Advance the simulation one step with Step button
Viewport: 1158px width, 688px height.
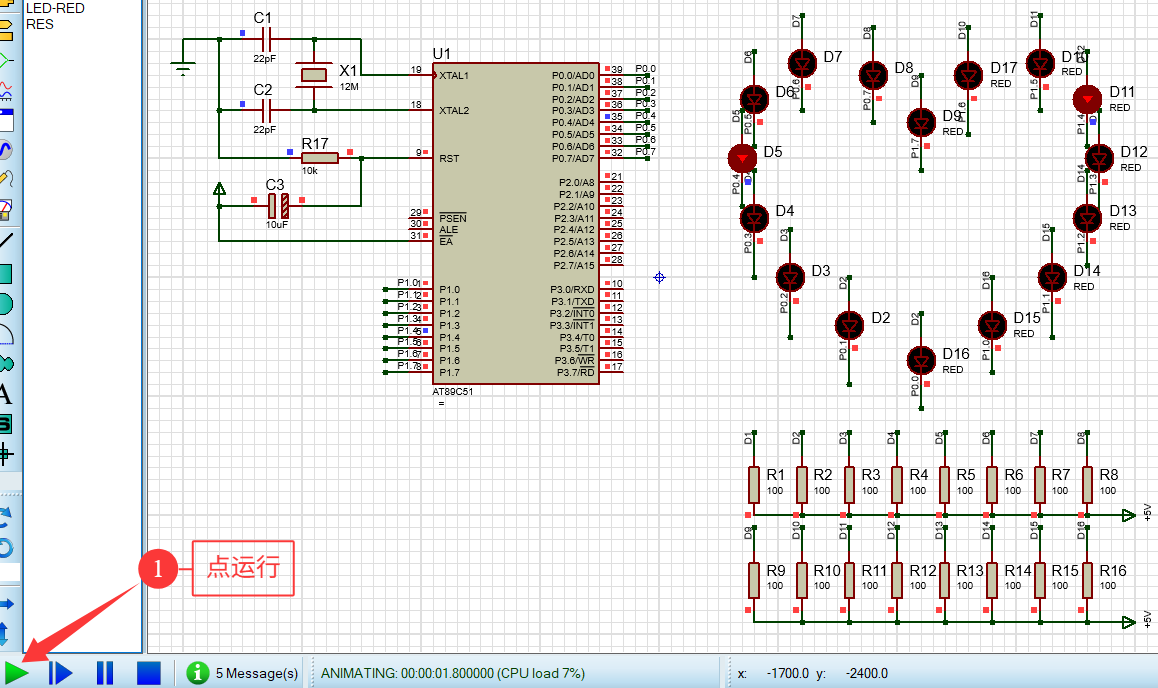[61, 673]
